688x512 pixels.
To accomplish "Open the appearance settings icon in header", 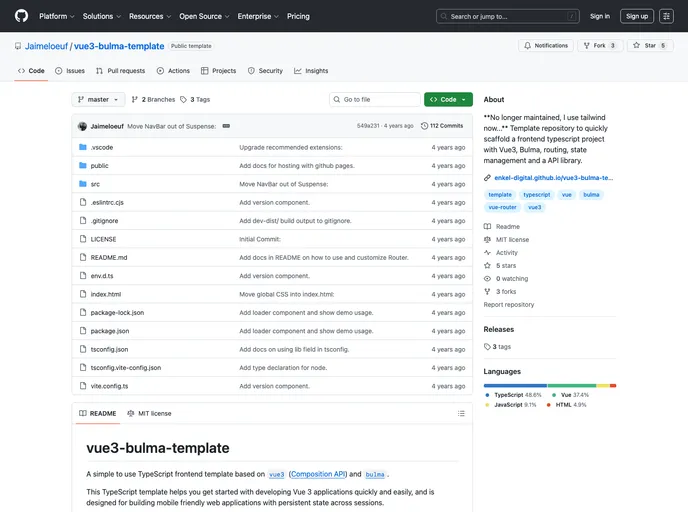I will (666, 16).
